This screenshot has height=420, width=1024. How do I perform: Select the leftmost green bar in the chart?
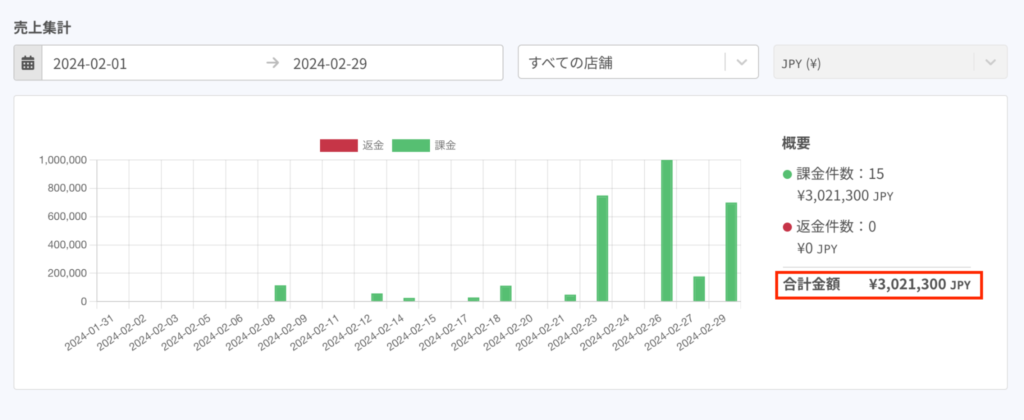click(281, 293)
